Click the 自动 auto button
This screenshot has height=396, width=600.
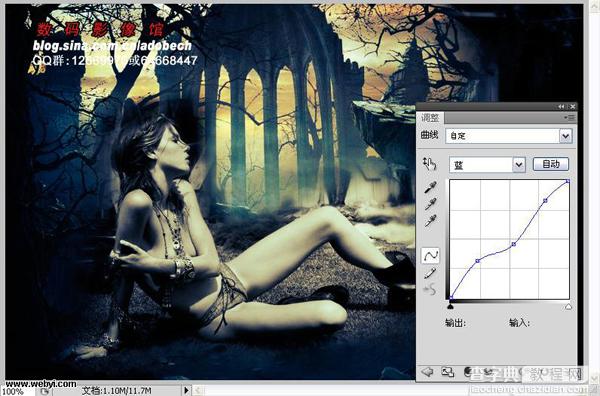click(551, 164)
